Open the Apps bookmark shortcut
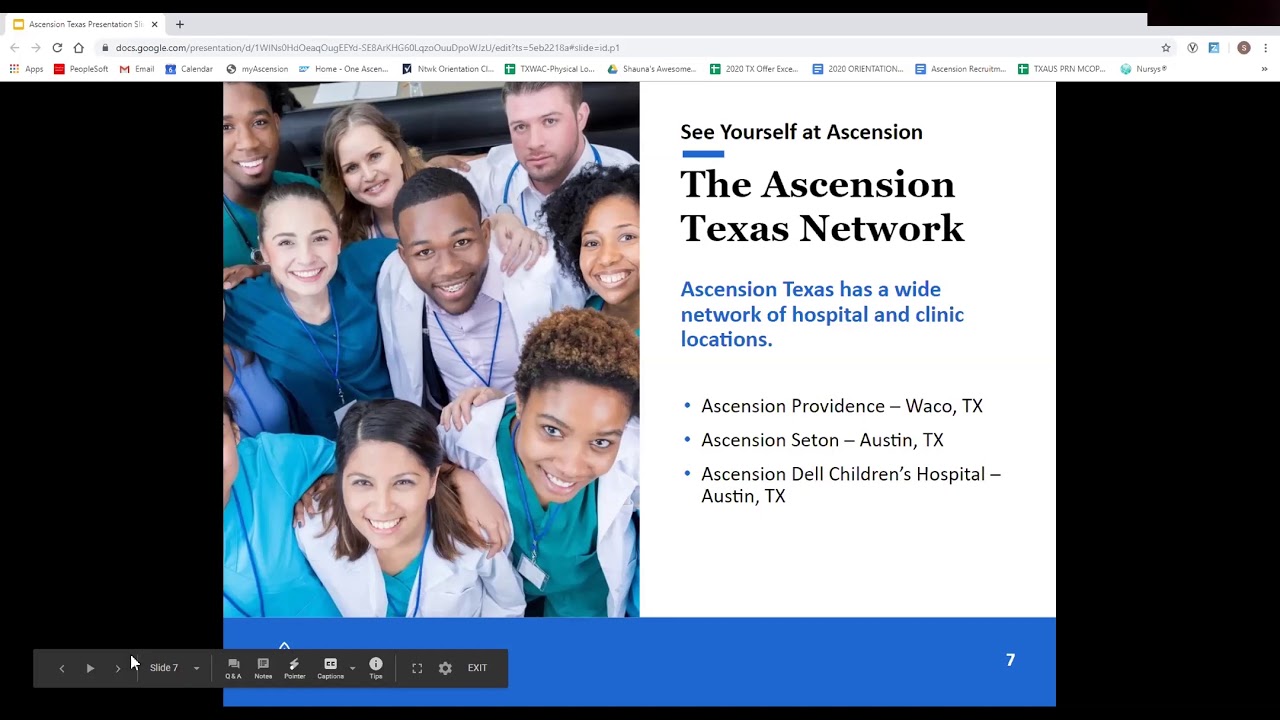Screen dimensions: 1280x720 tap(27, 69)
